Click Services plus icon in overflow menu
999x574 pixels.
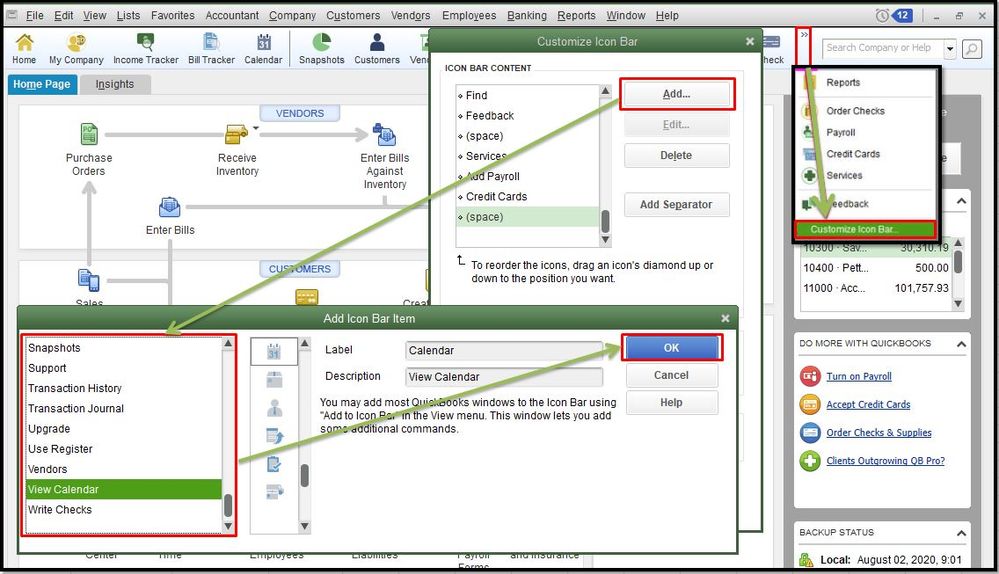click(810, 175)
